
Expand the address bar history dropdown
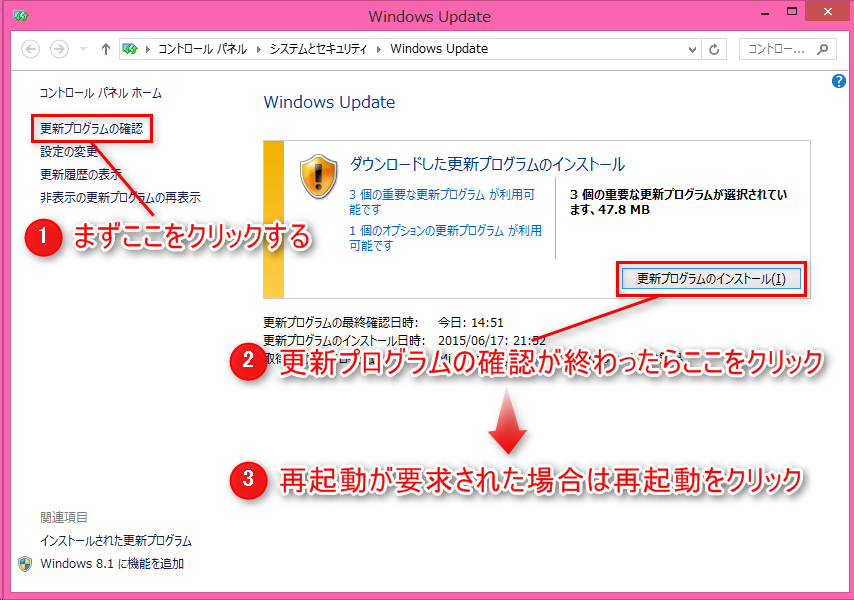pos(692,50)
